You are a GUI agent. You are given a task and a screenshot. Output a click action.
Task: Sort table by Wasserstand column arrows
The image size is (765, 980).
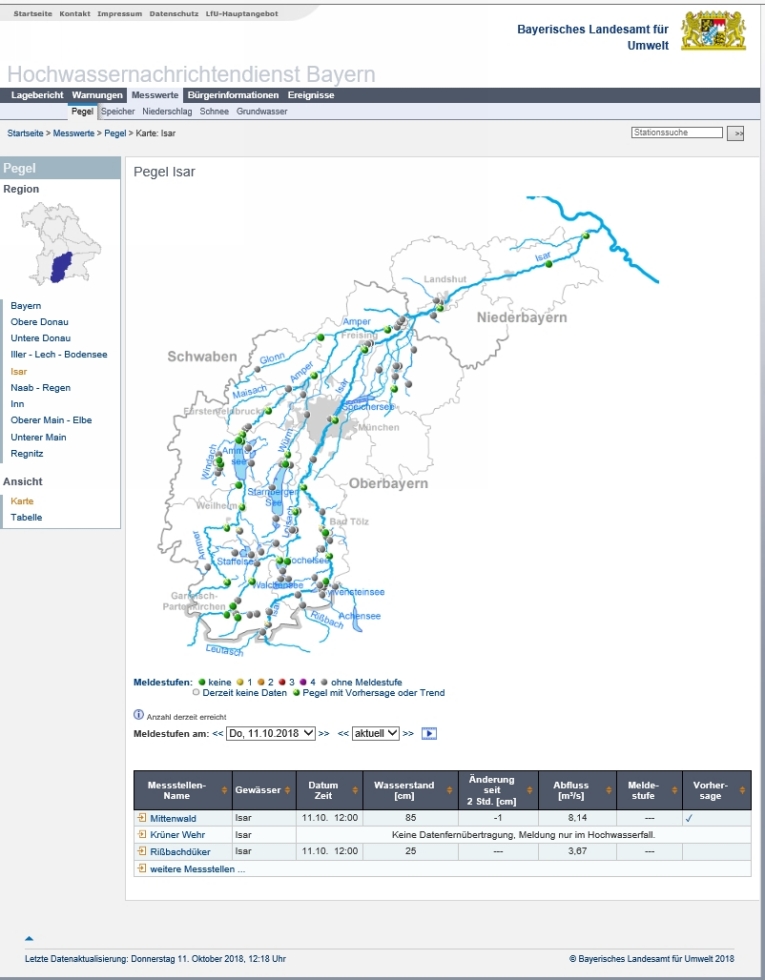point(449,791)
